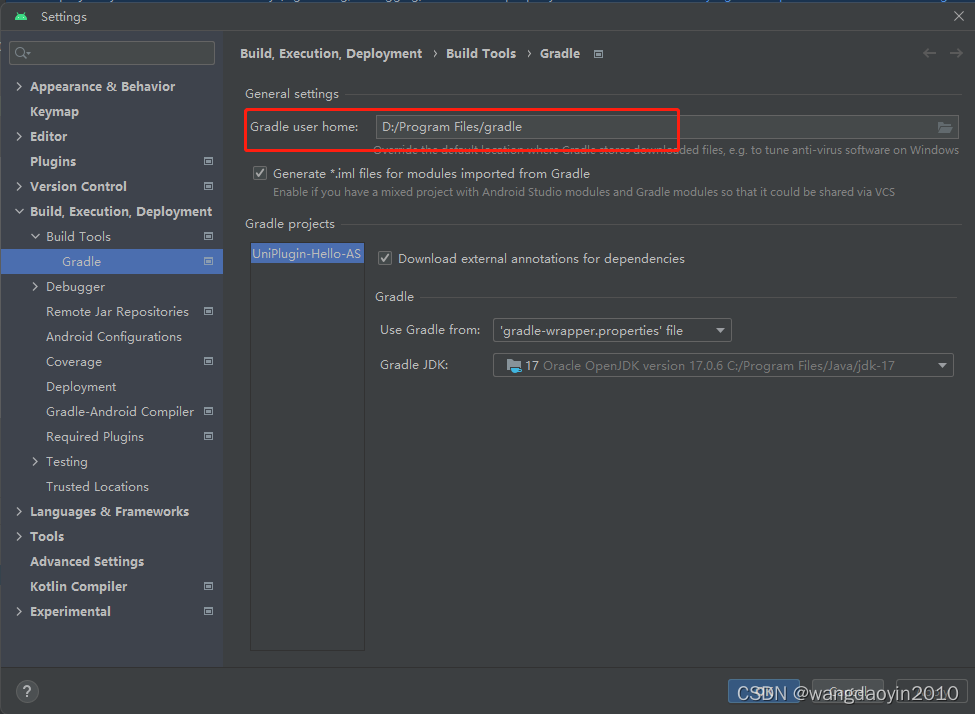Click the JDK folder icon in Gradle JDK field
Viewport: 975px width, 714px height.
pyautogui.click(x=514, y=366)
